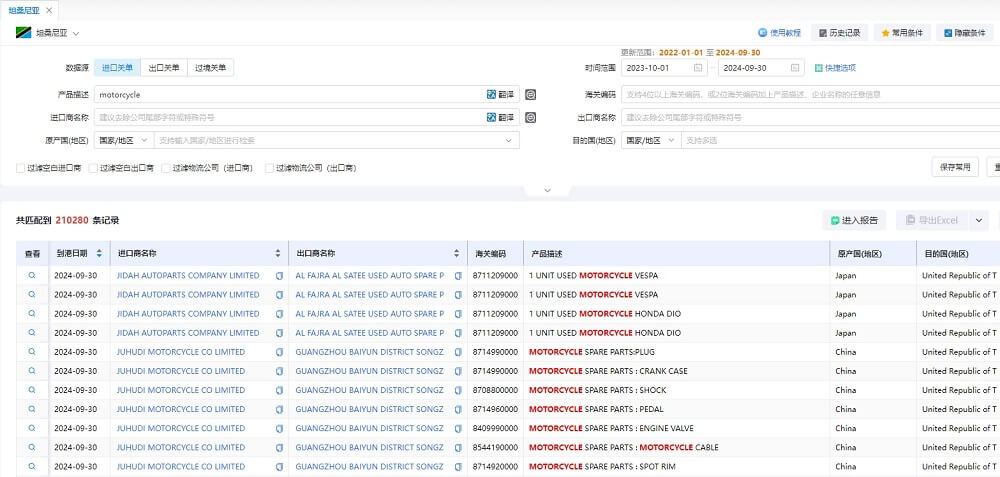This screenshot has width=1000, height=477.
Task: Open GUANGZHOU BAIYUN exporter link in SHOCK row
Action: click(369, 390)
